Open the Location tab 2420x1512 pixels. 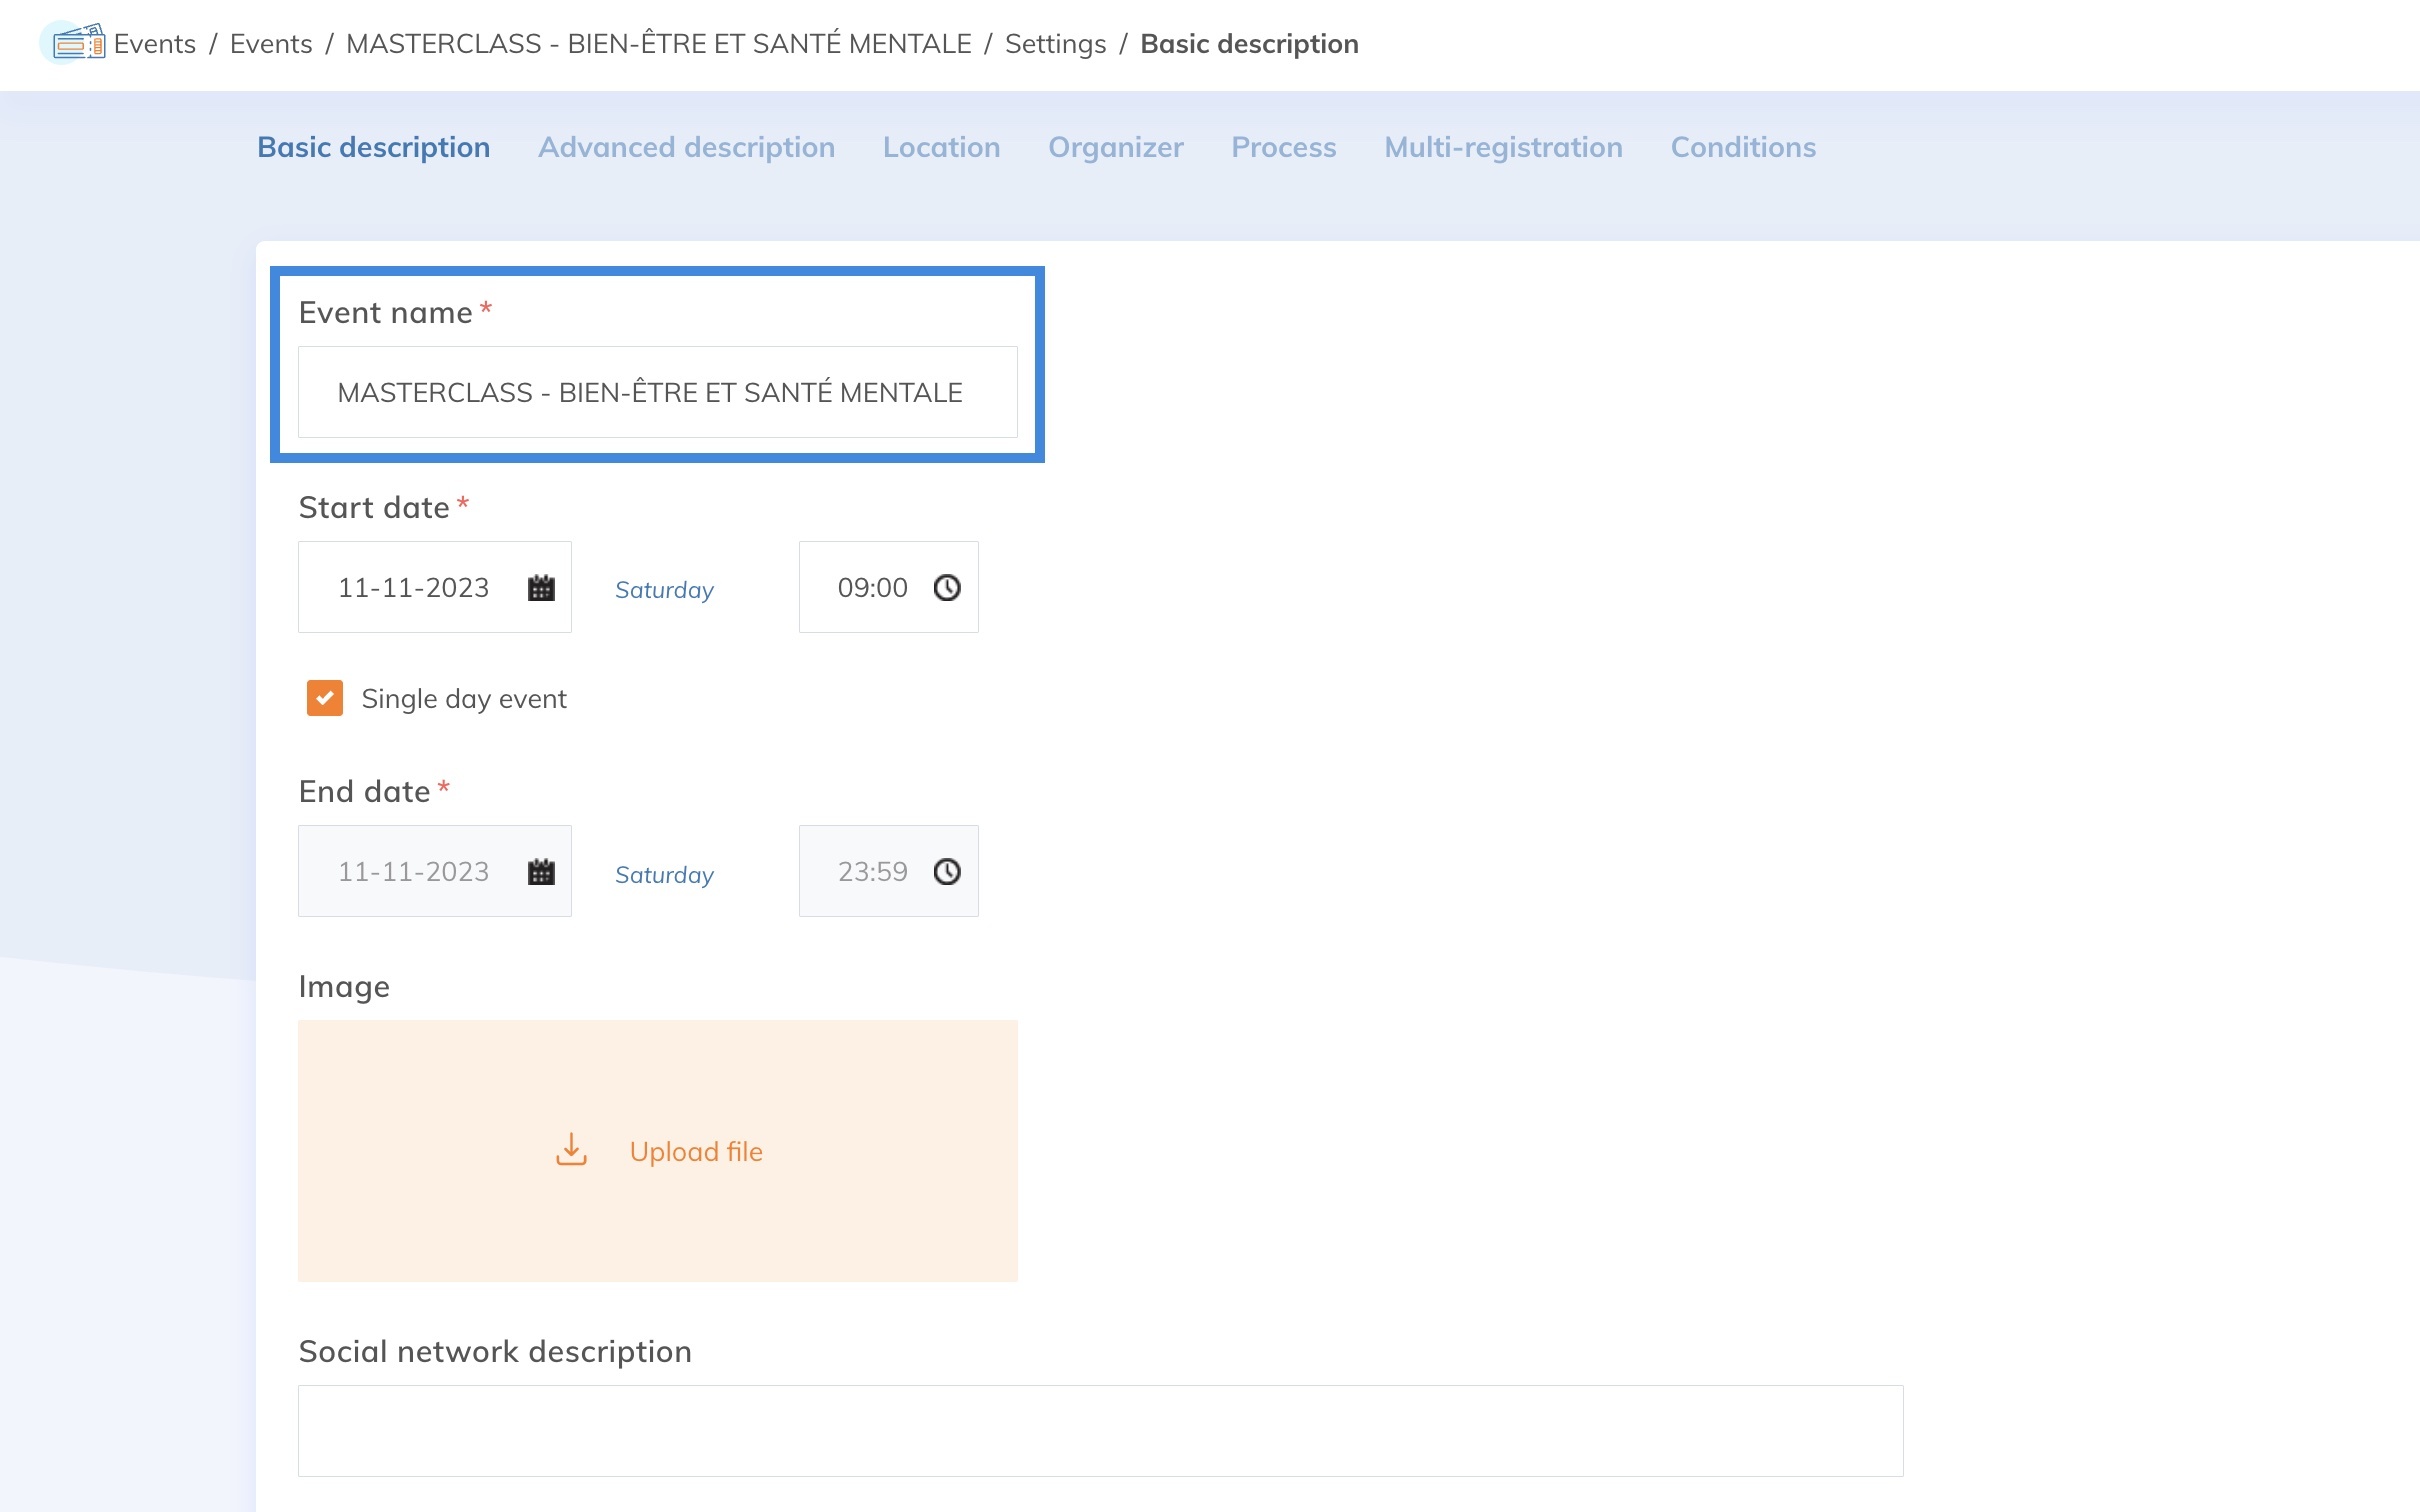pos(940,147)
